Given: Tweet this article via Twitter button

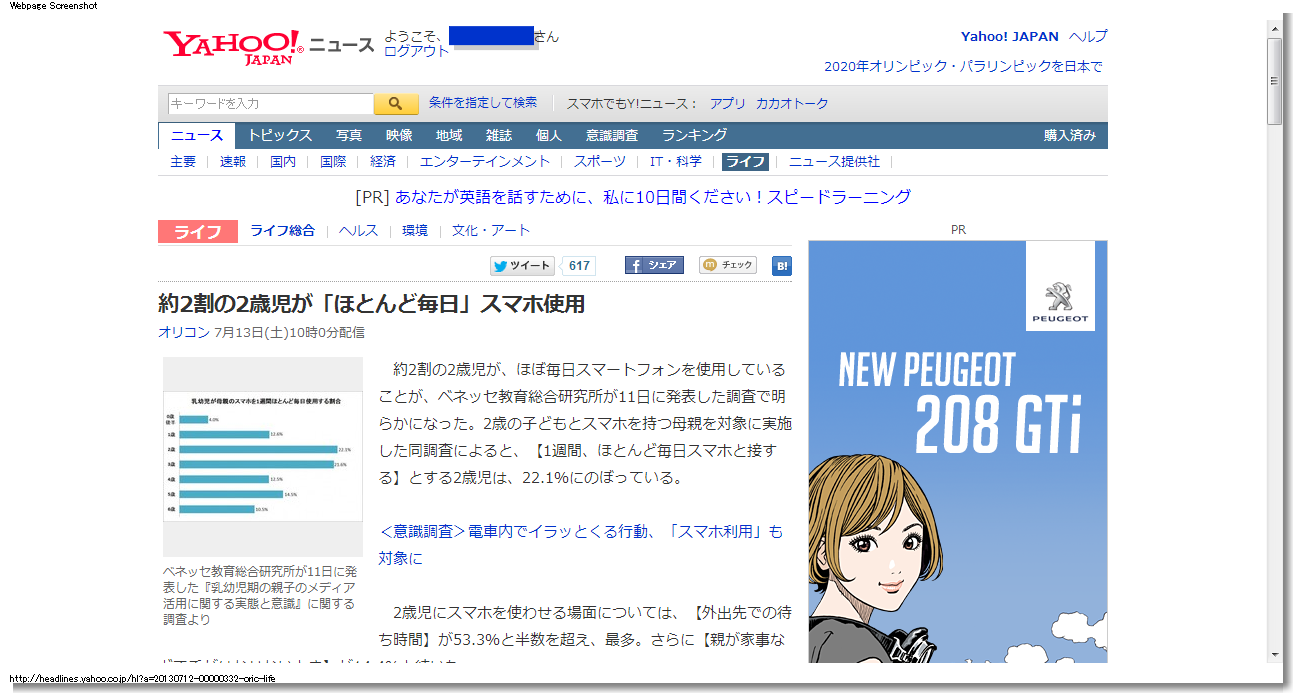Looking at the screenshot, I should point(522,265).
